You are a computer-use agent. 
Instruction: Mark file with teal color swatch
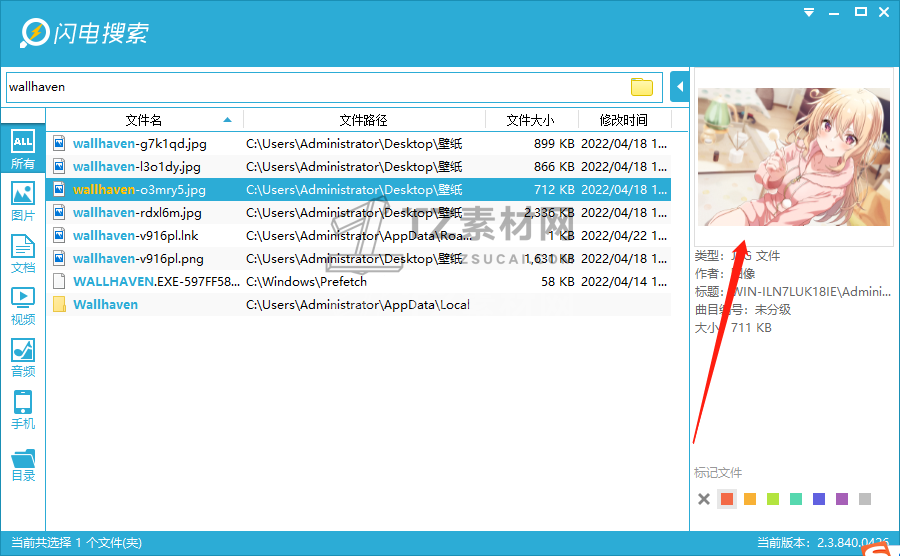(x=796, y=499)
